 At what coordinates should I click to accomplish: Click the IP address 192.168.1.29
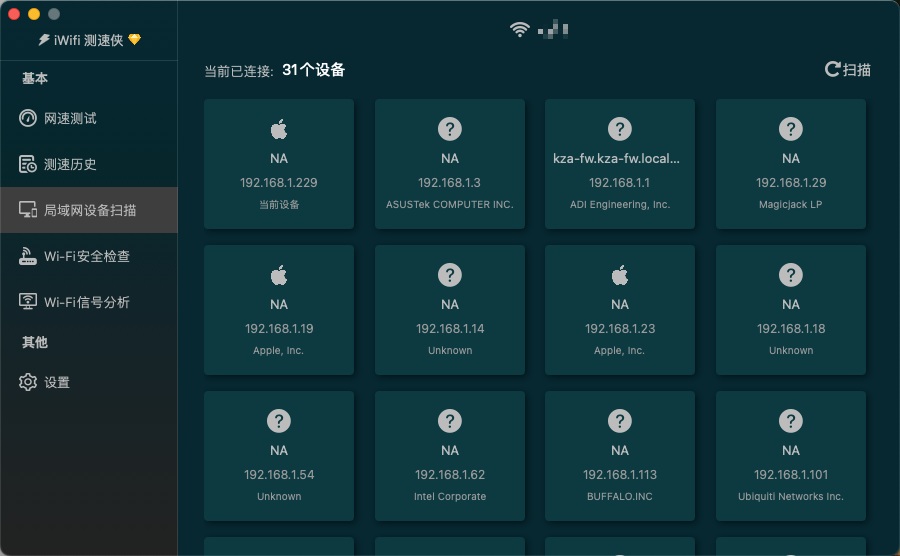[791, 182]
